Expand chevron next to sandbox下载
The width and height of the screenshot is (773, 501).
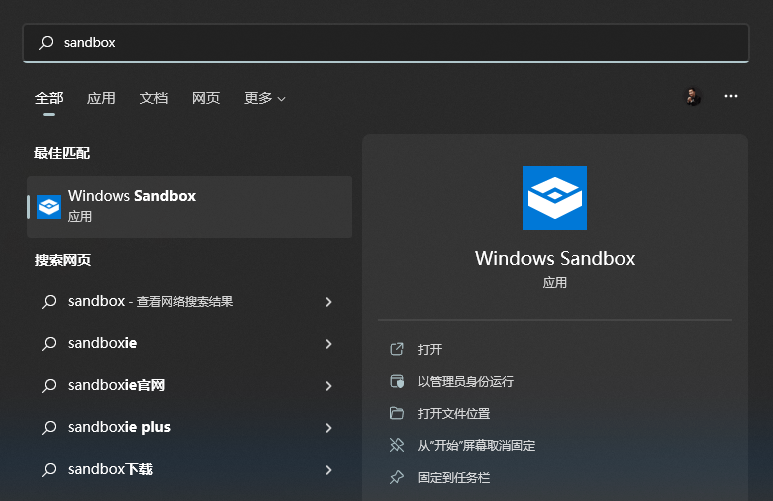coord(328,470)
